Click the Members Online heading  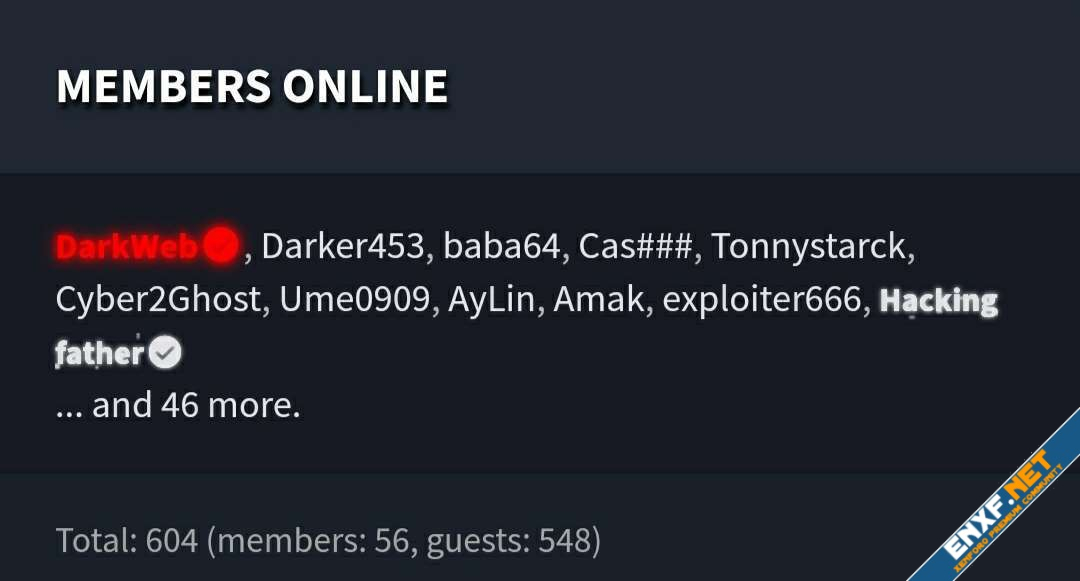(x=252, y=86)
